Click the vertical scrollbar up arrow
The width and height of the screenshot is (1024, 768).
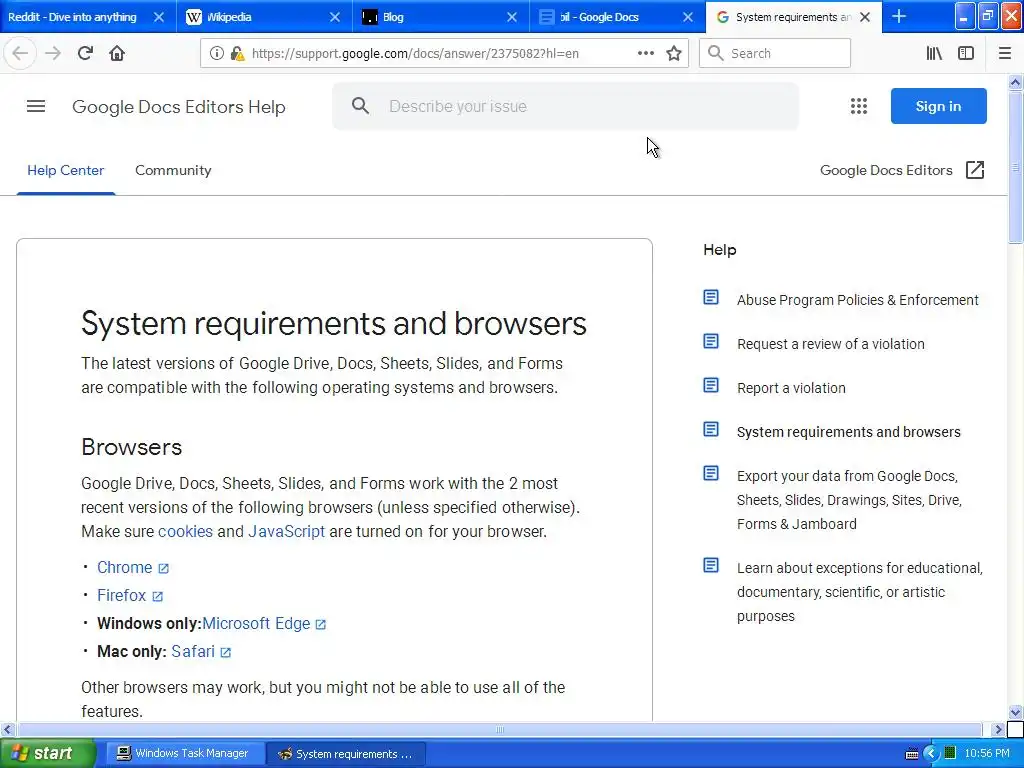coord(1015,82)
